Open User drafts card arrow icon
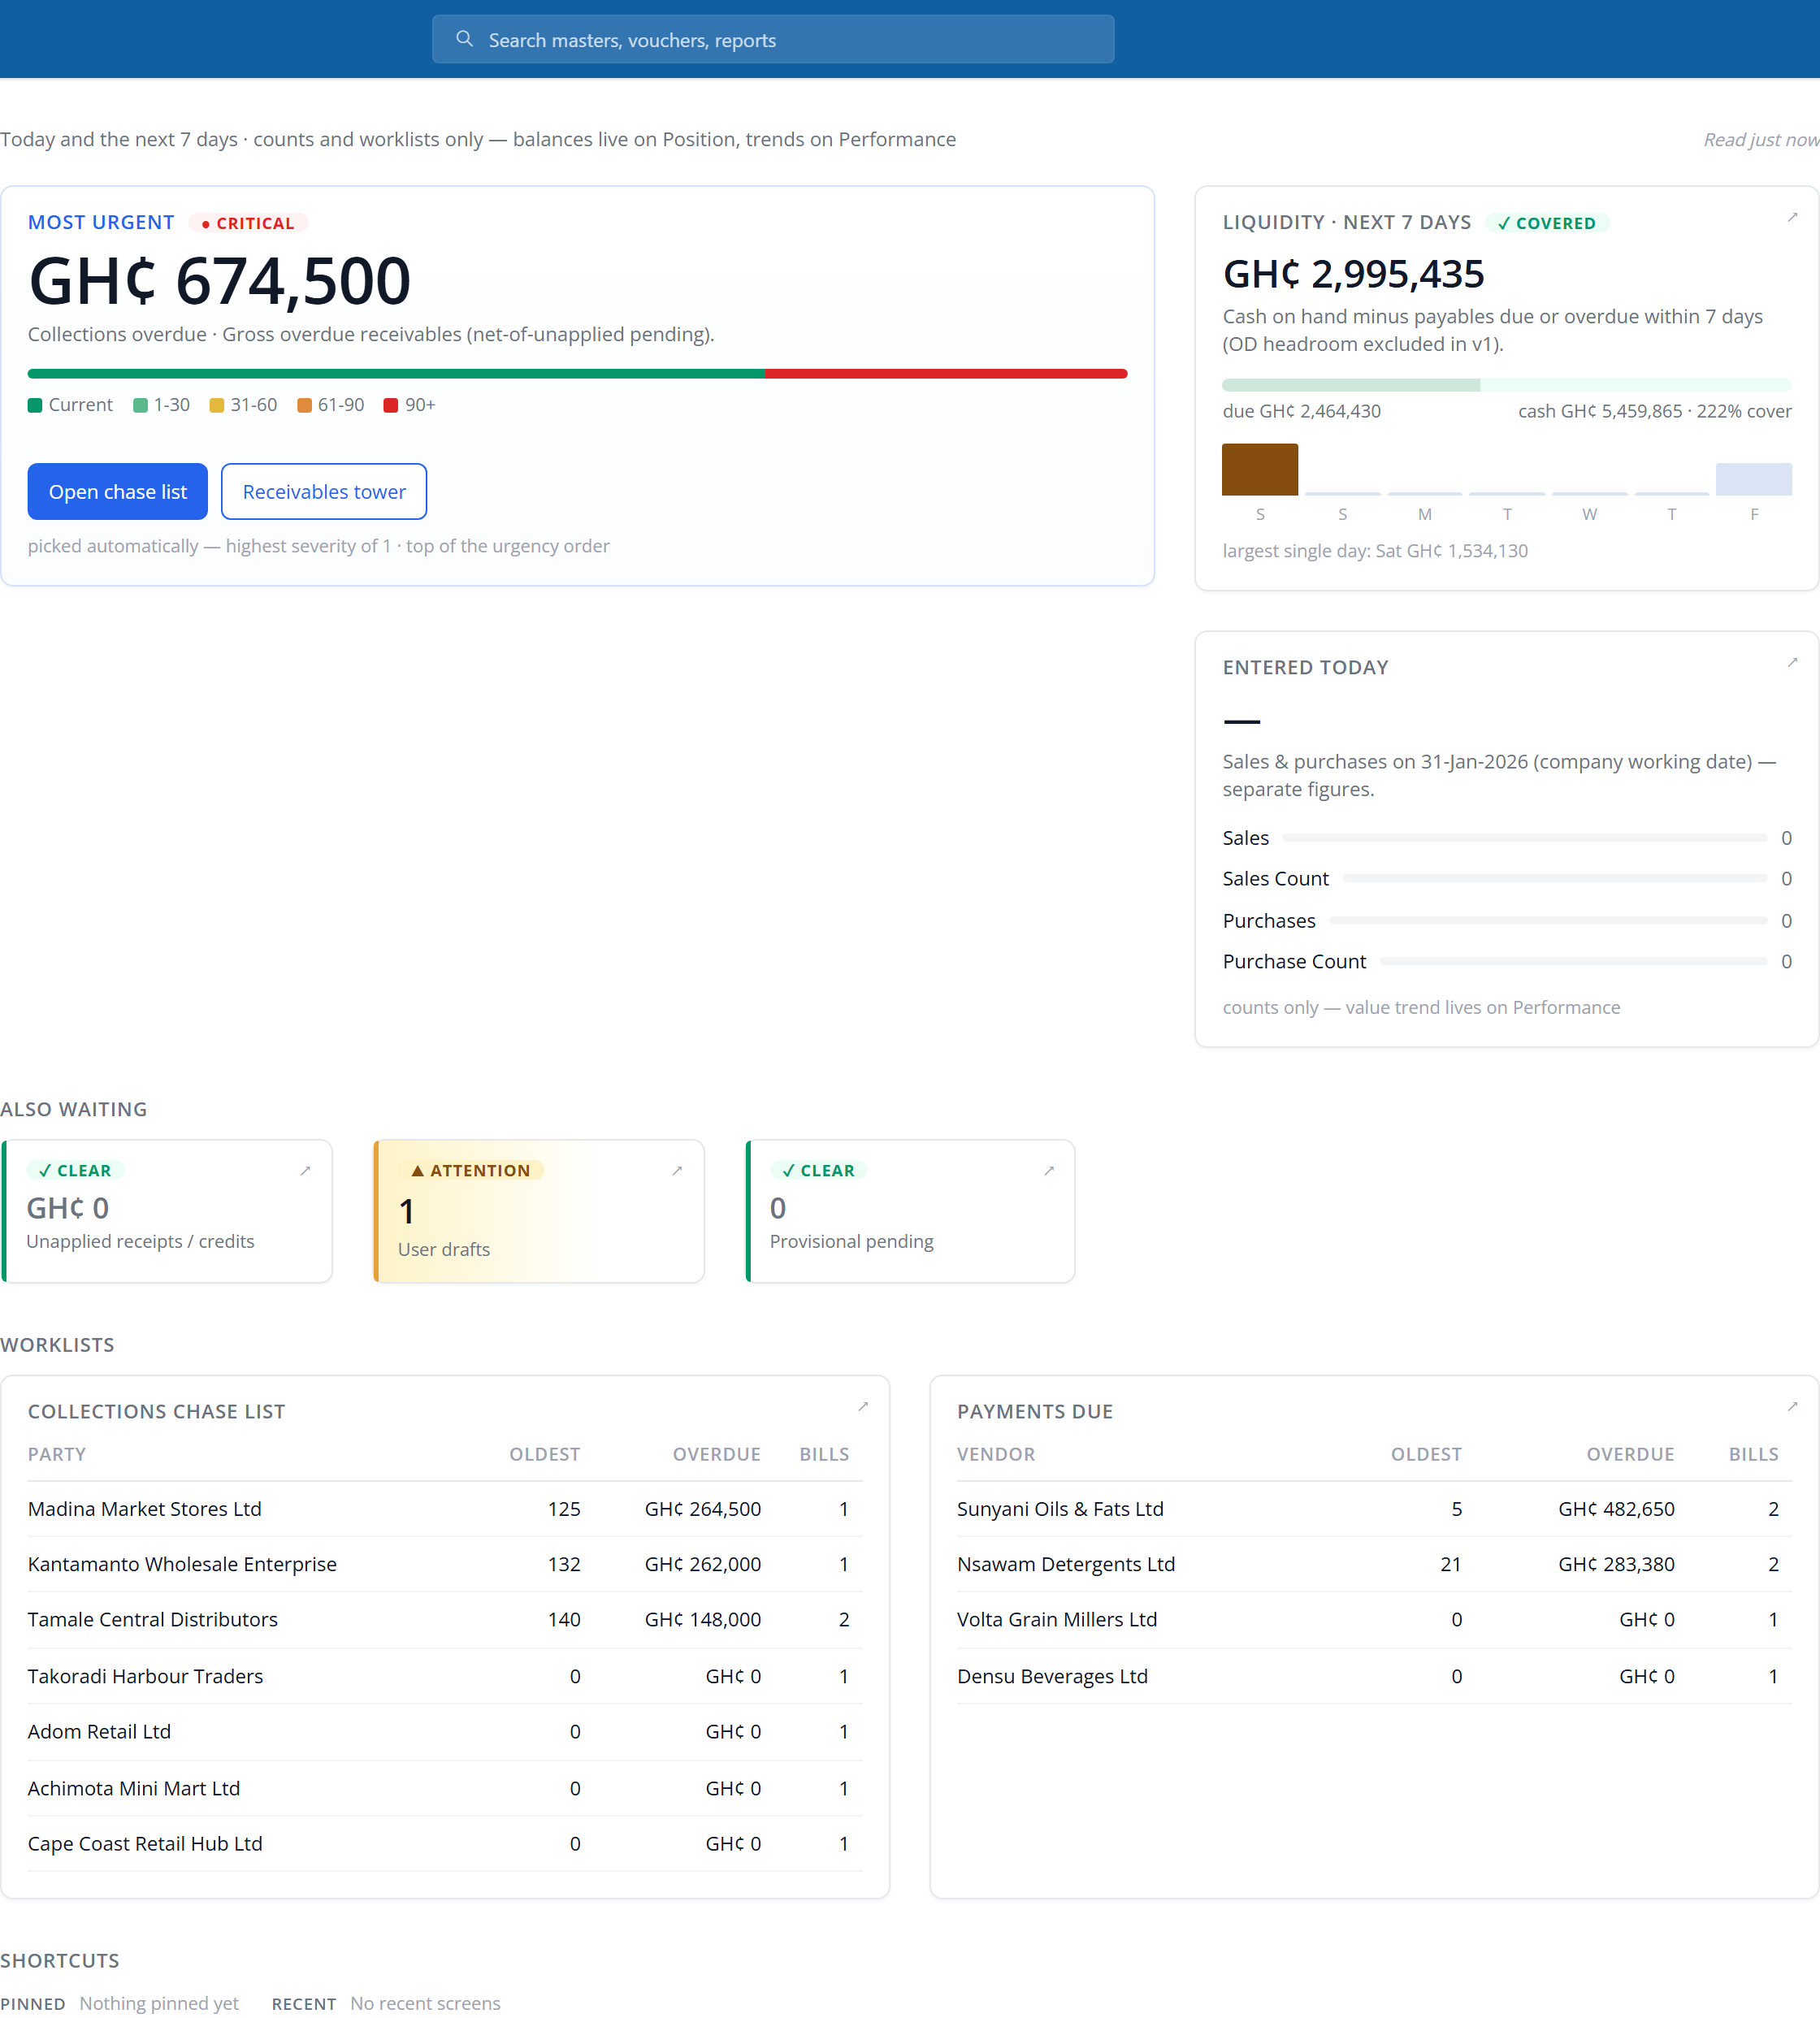 coord(677,1170)
